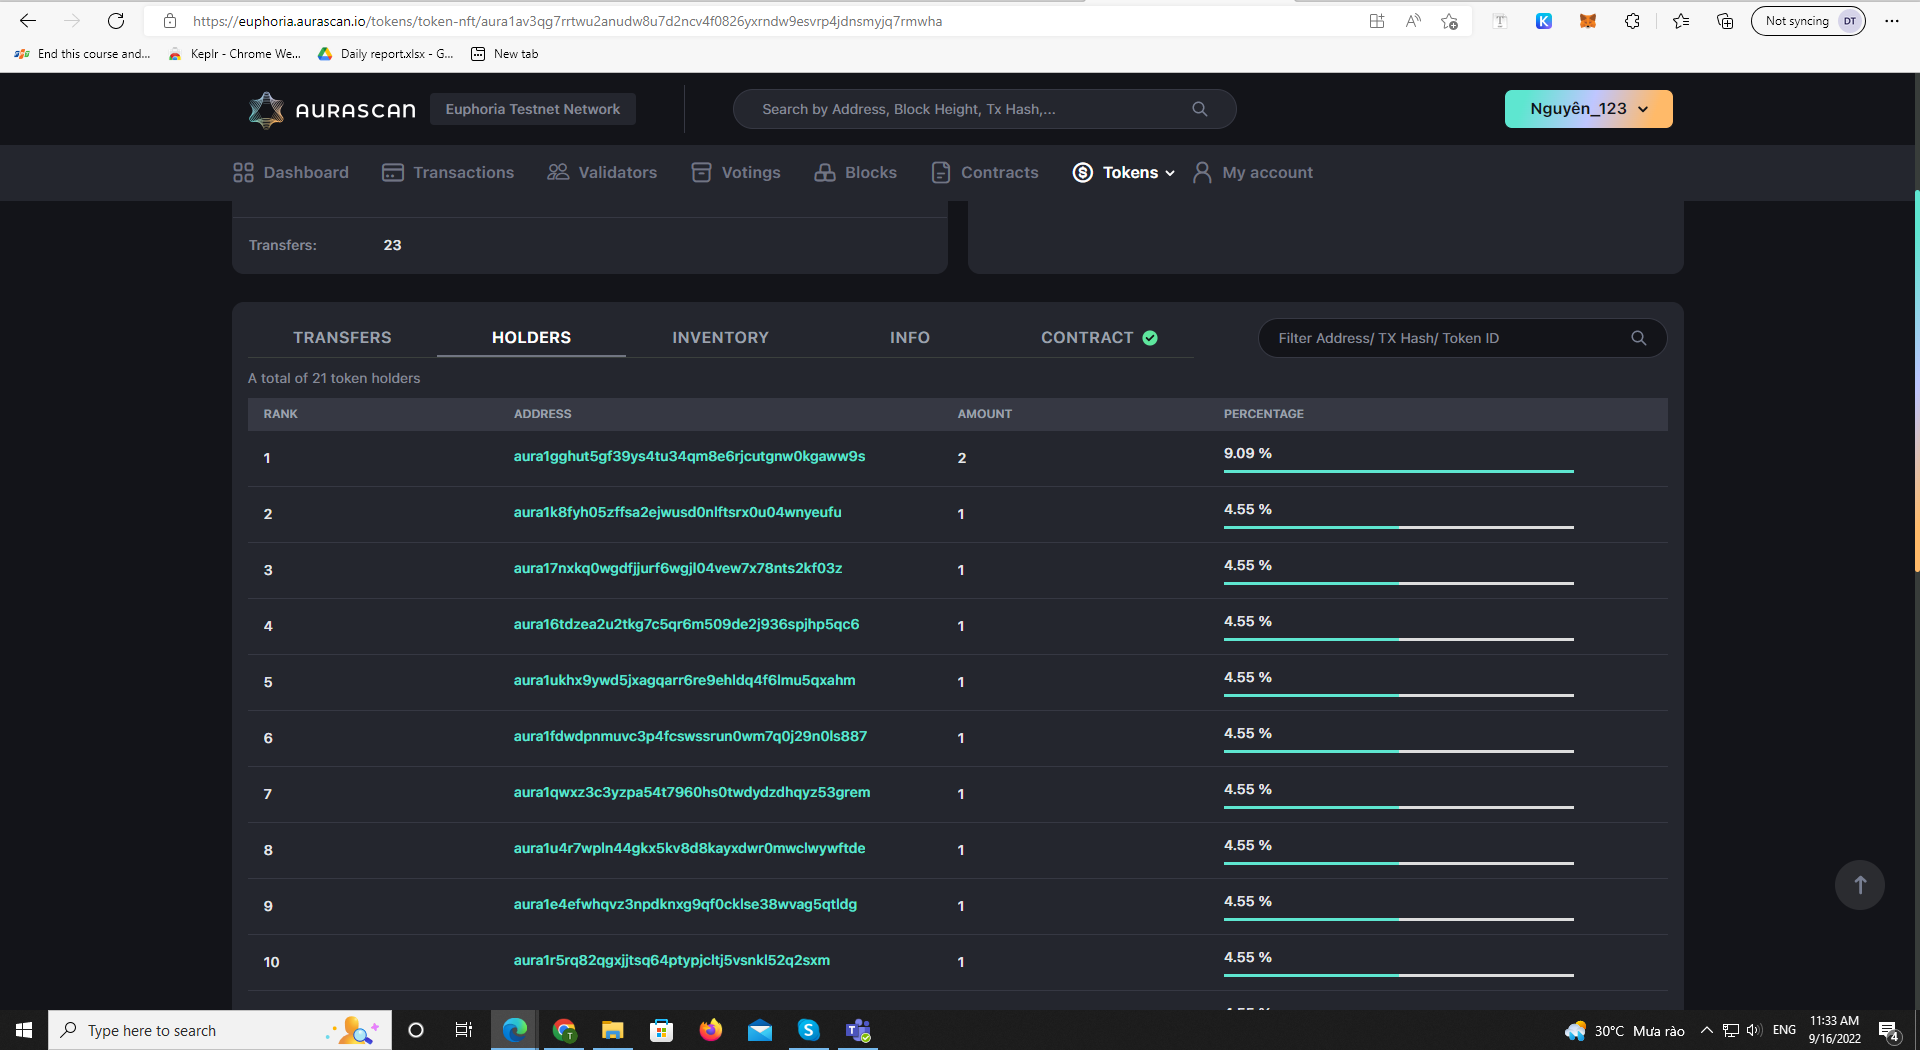The image size is (1920, 1050).
Task: Click the search magnifier in the filter box
Action: click(1638, 338)
